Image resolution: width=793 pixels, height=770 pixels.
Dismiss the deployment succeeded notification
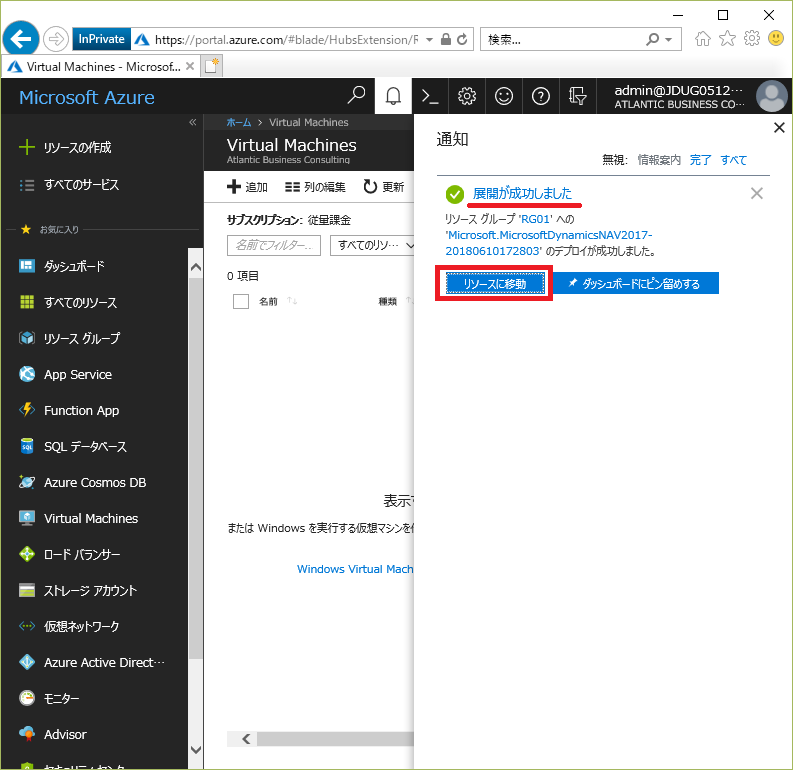pos(757,193)
